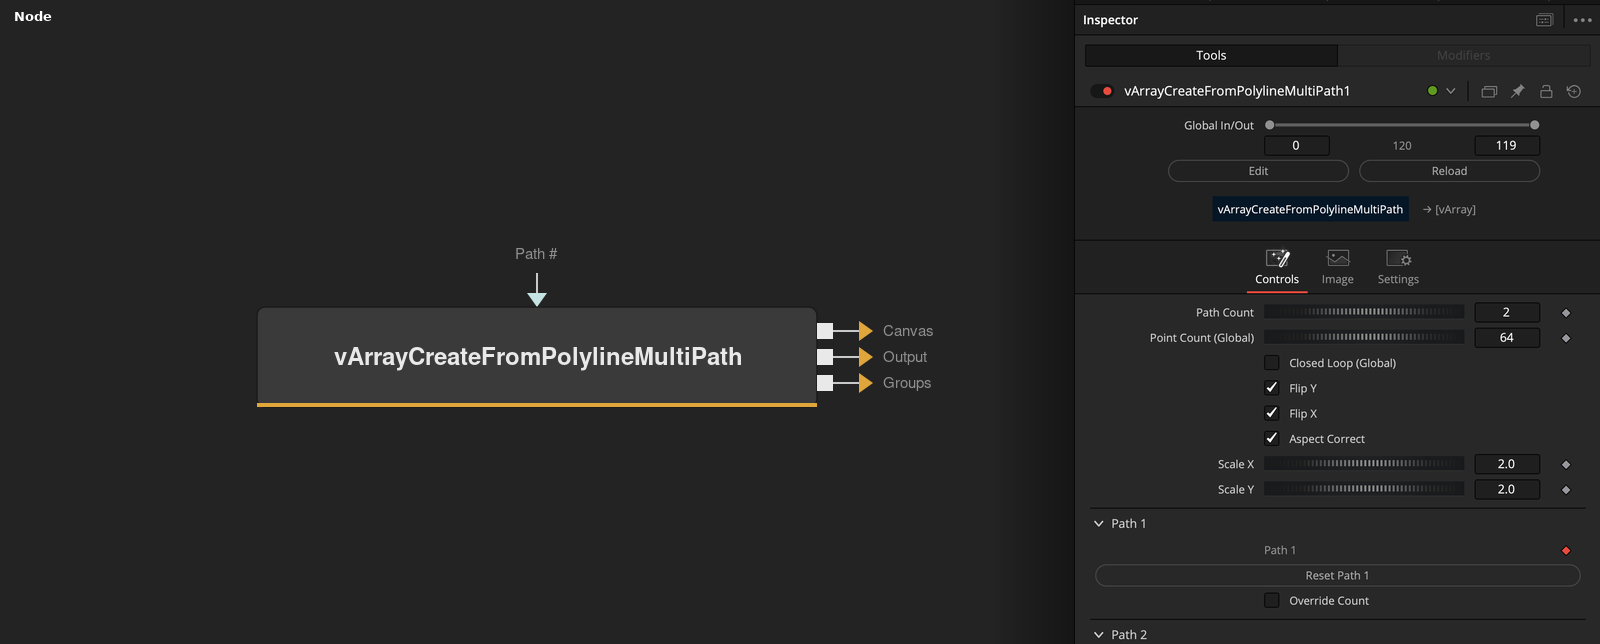Screen dimensions: 1600x644
Task: Click the Global In value field 0
Action: (1296, 145)
